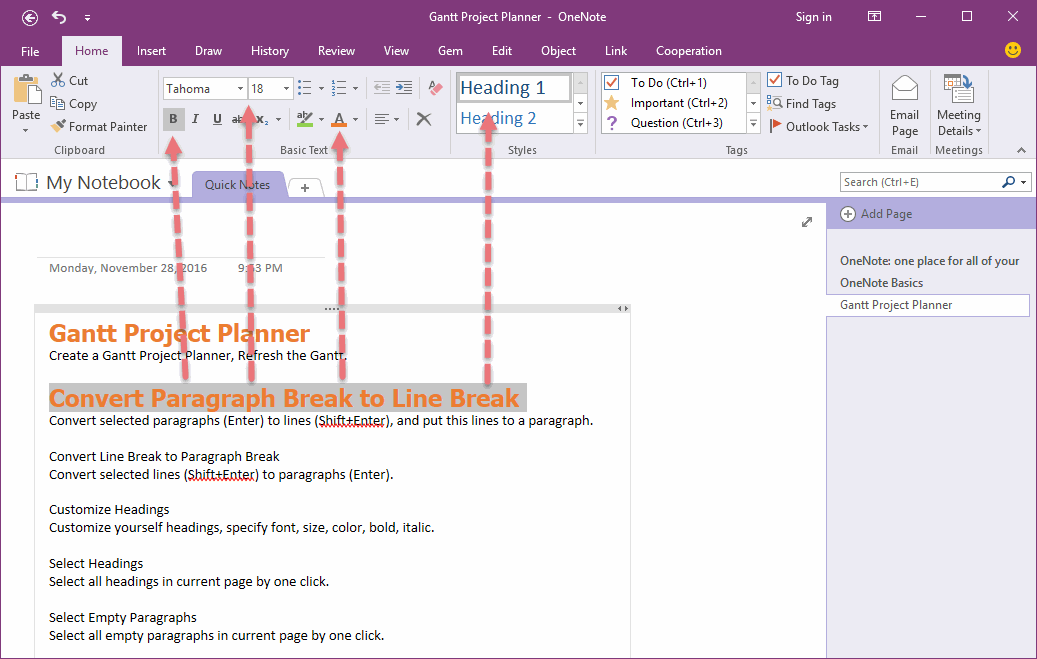The width and height of the screenshot is (1037, 659).
Task: Apply the text highlight color
Action: coord(305,119)
